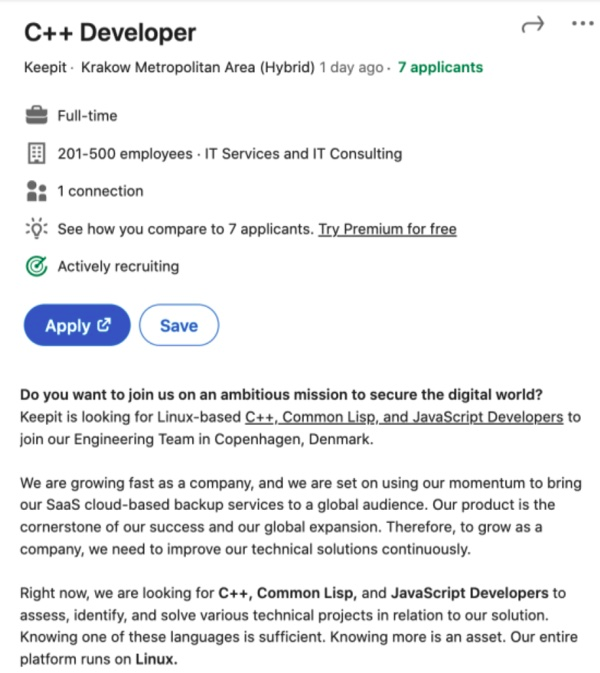Click the green actively recruiting target icon

click(x=36, y=267)
